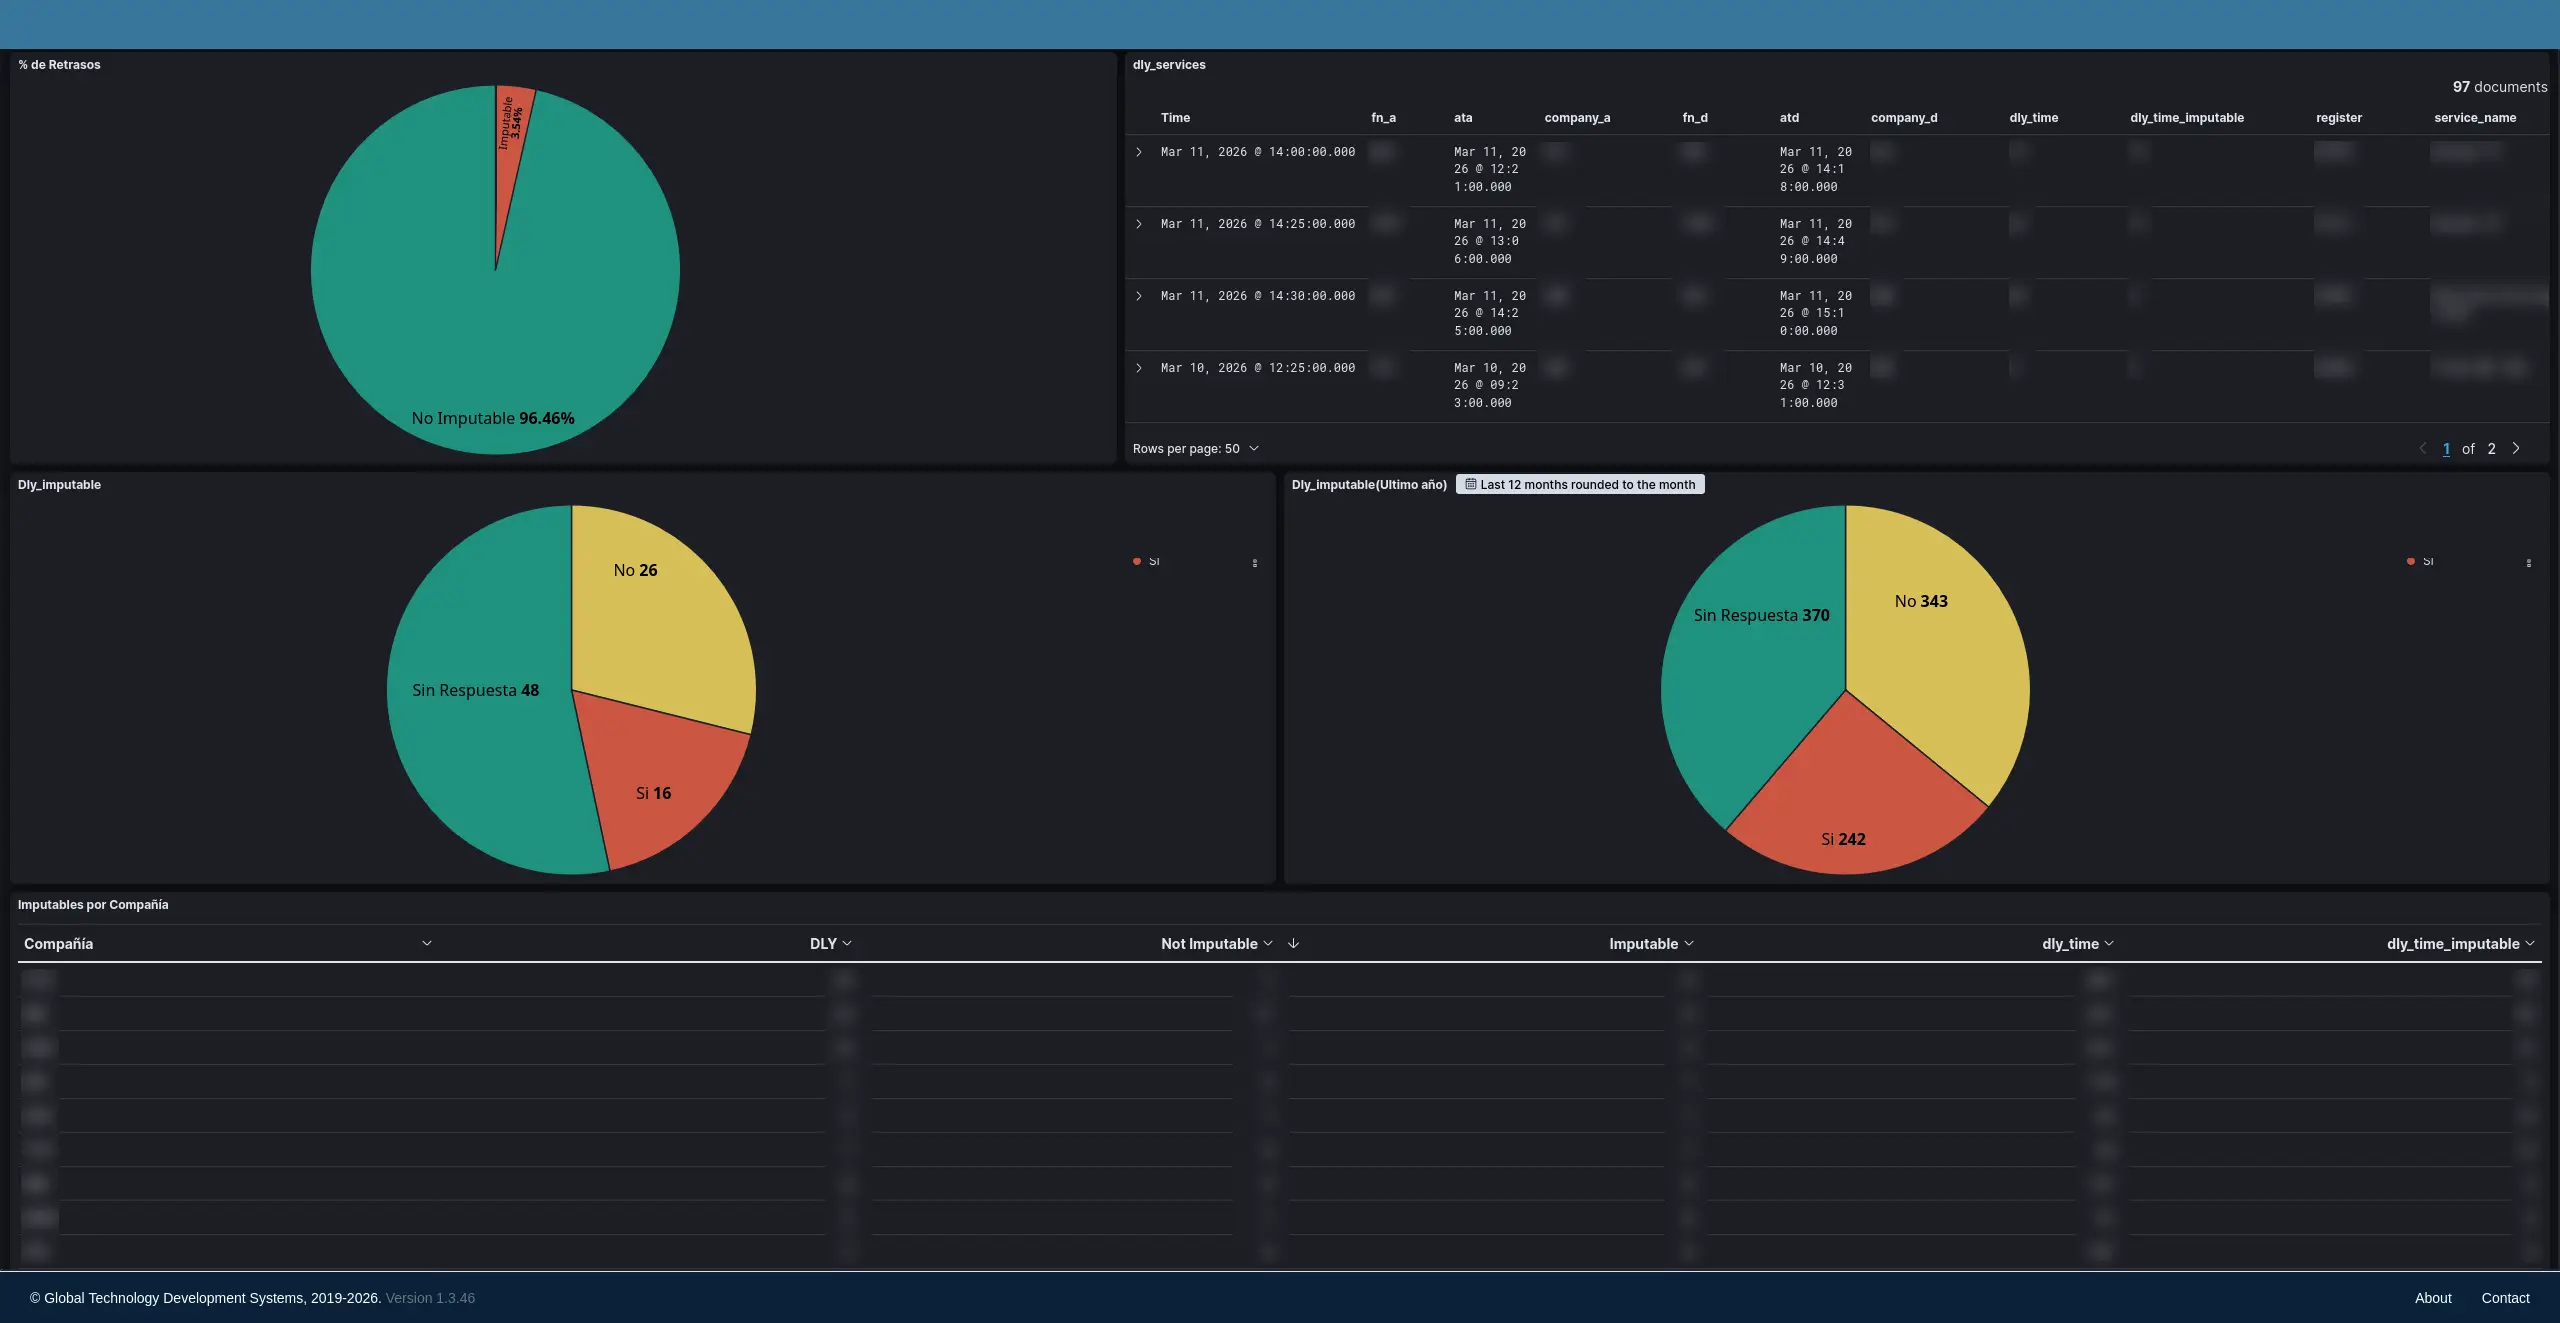Screen dimensions: 2560x1323
Task: Open Compañía column options chevron
Action: [x=427, y=943]
